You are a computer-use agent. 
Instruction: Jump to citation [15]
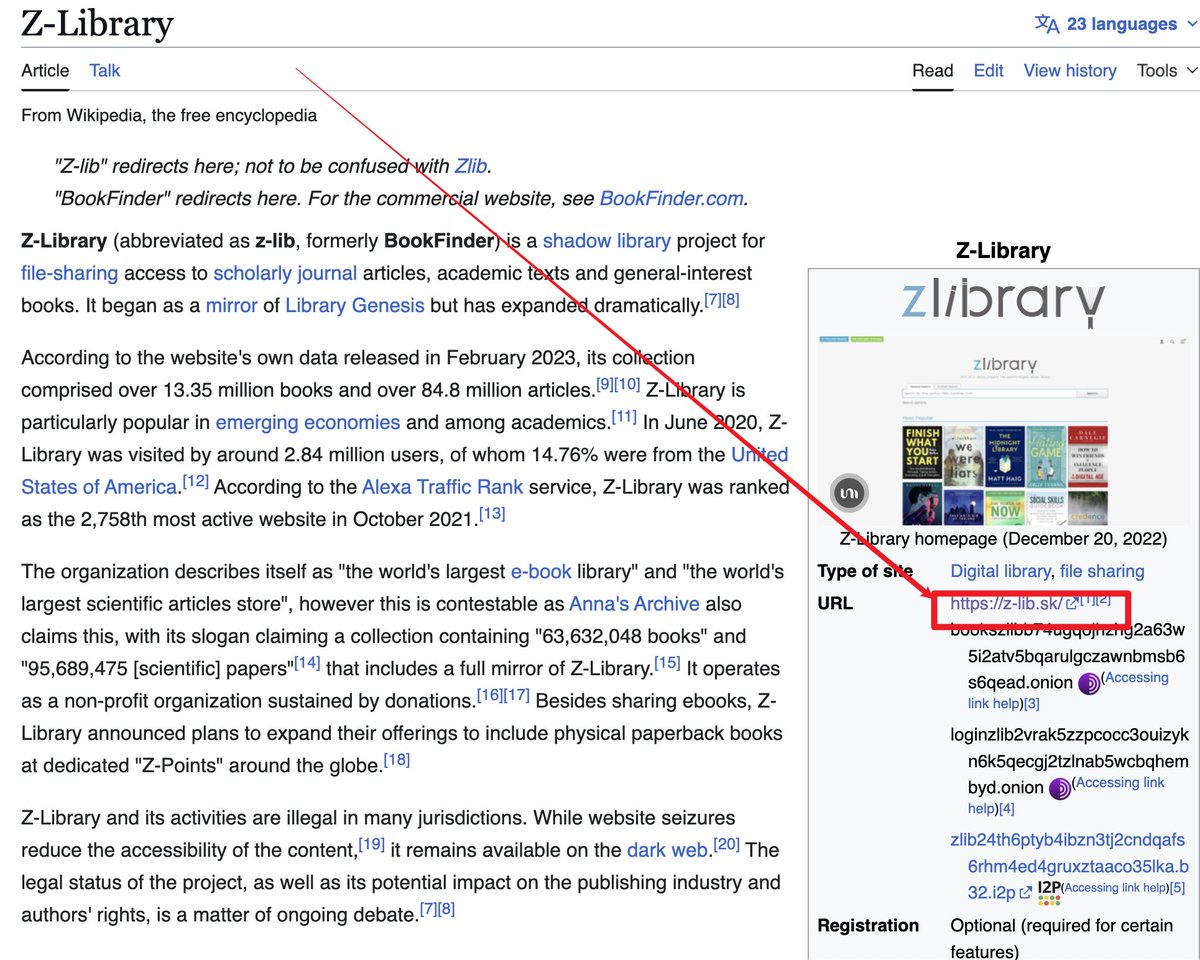point(667,662)
